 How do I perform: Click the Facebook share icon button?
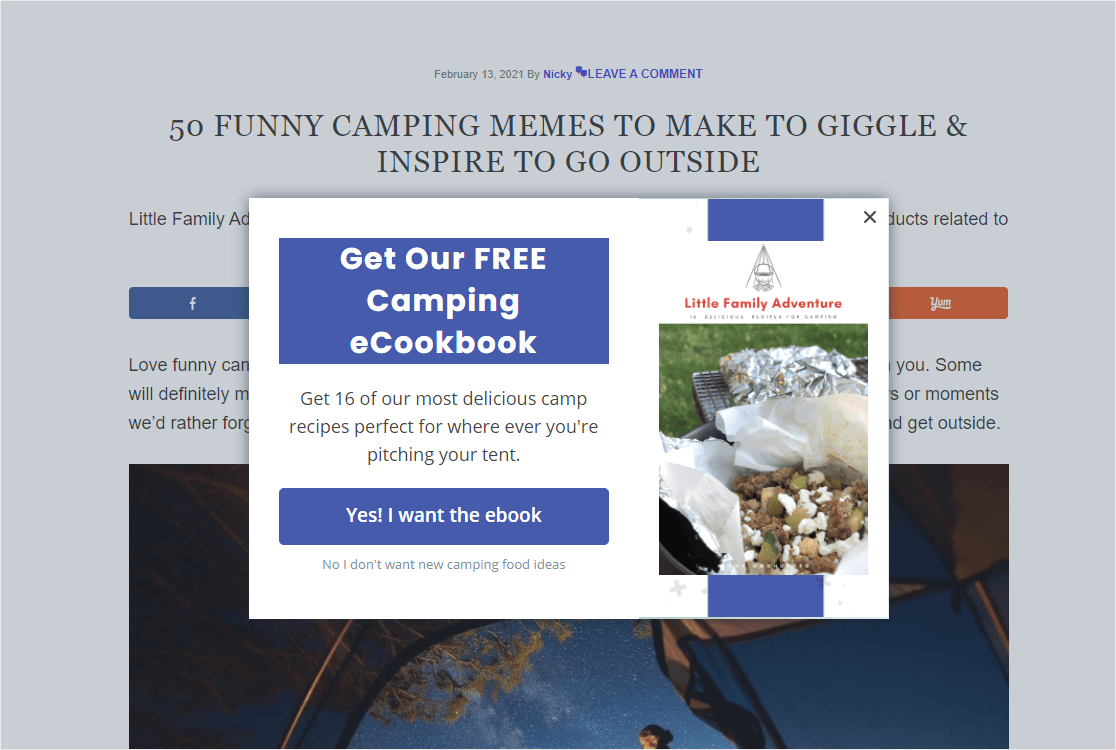pyautogui.click(x=189, y=303)
